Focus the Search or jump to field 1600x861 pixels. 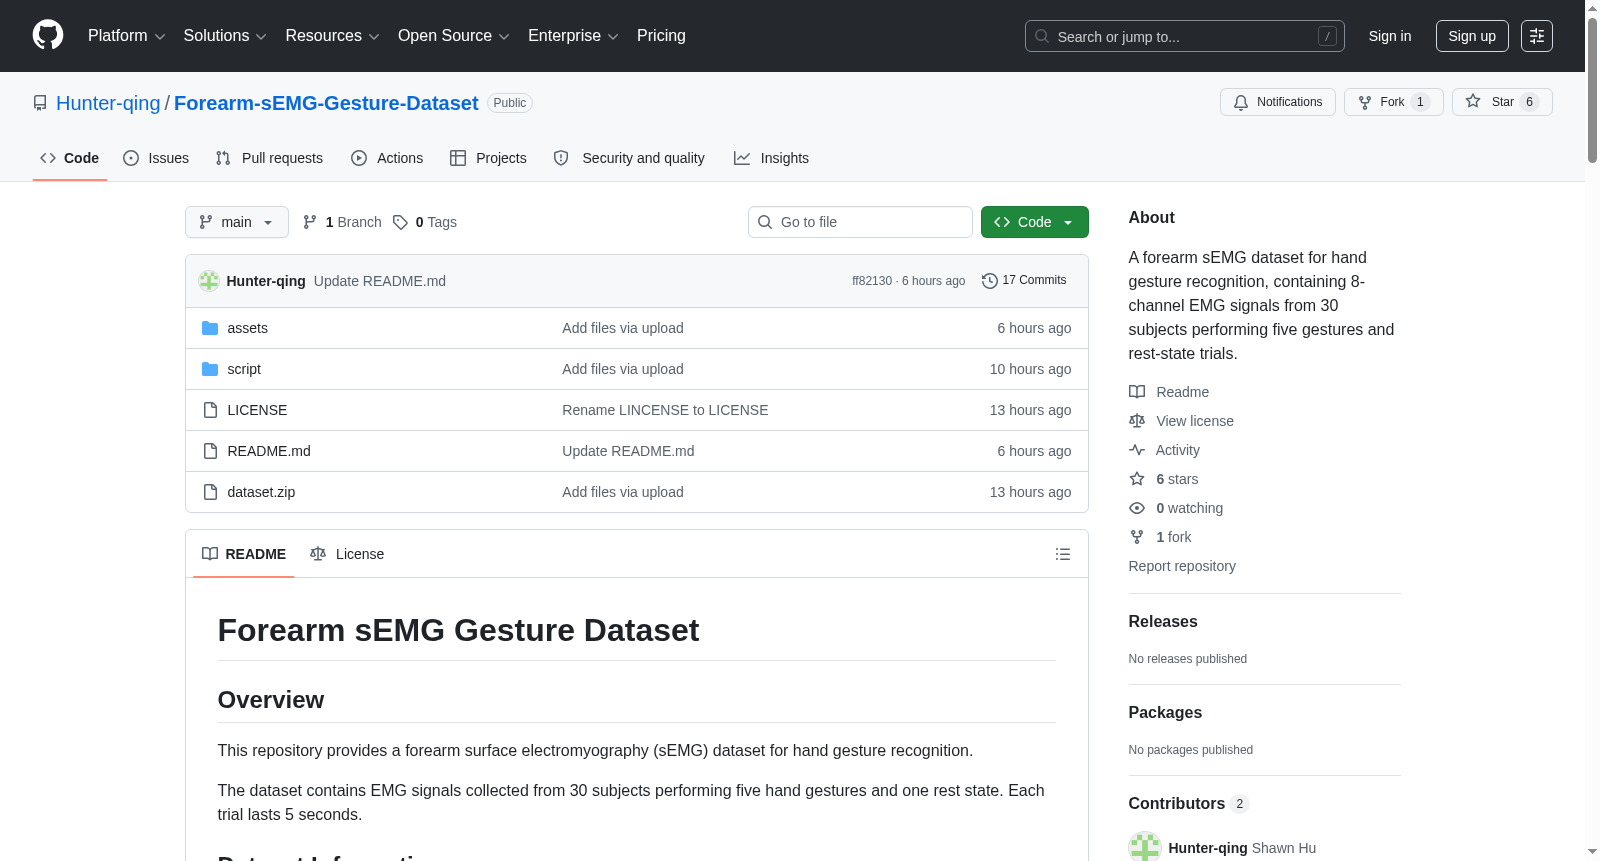pos(1184,36)
